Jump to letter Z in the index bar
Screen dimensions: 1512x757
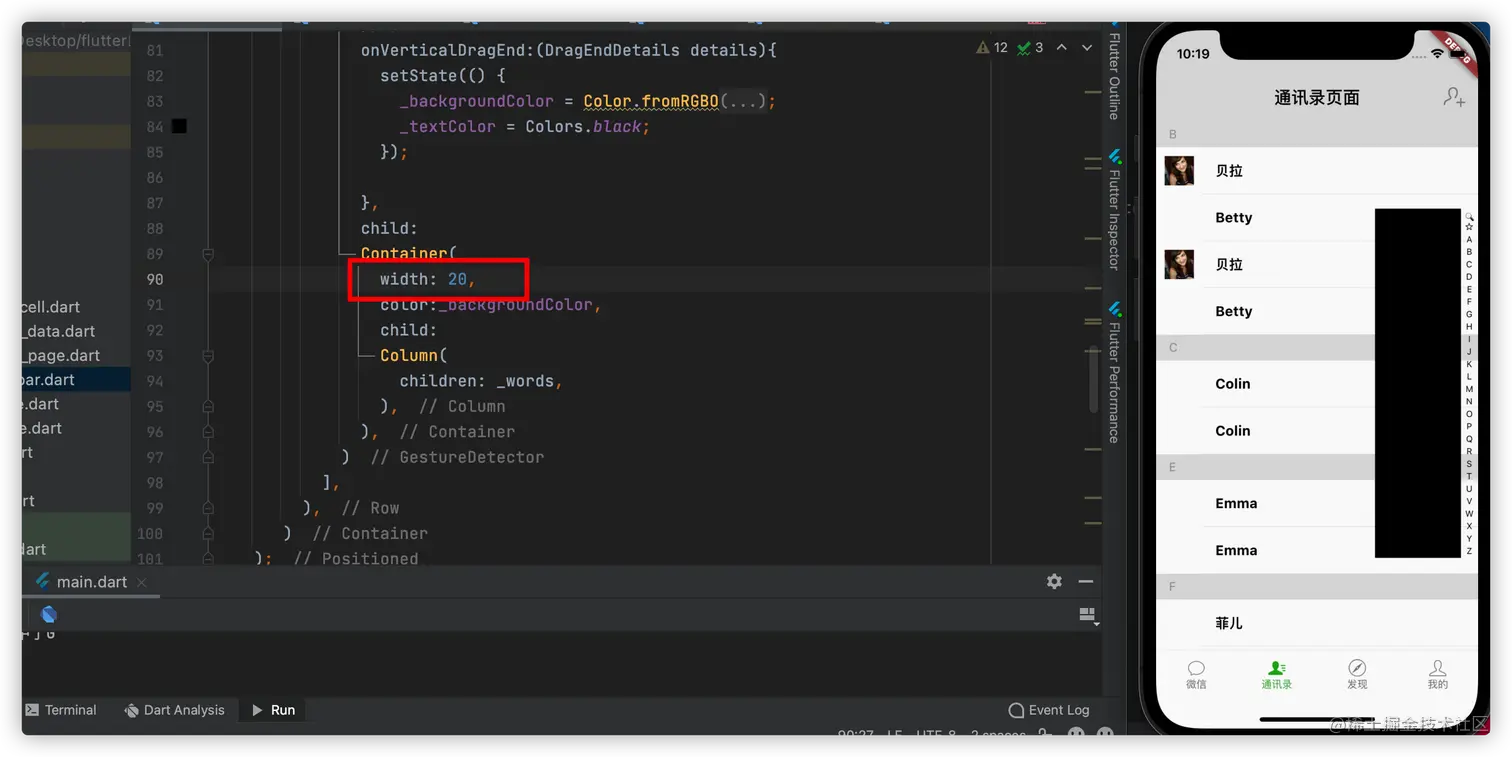click(x=1469, y=551)
